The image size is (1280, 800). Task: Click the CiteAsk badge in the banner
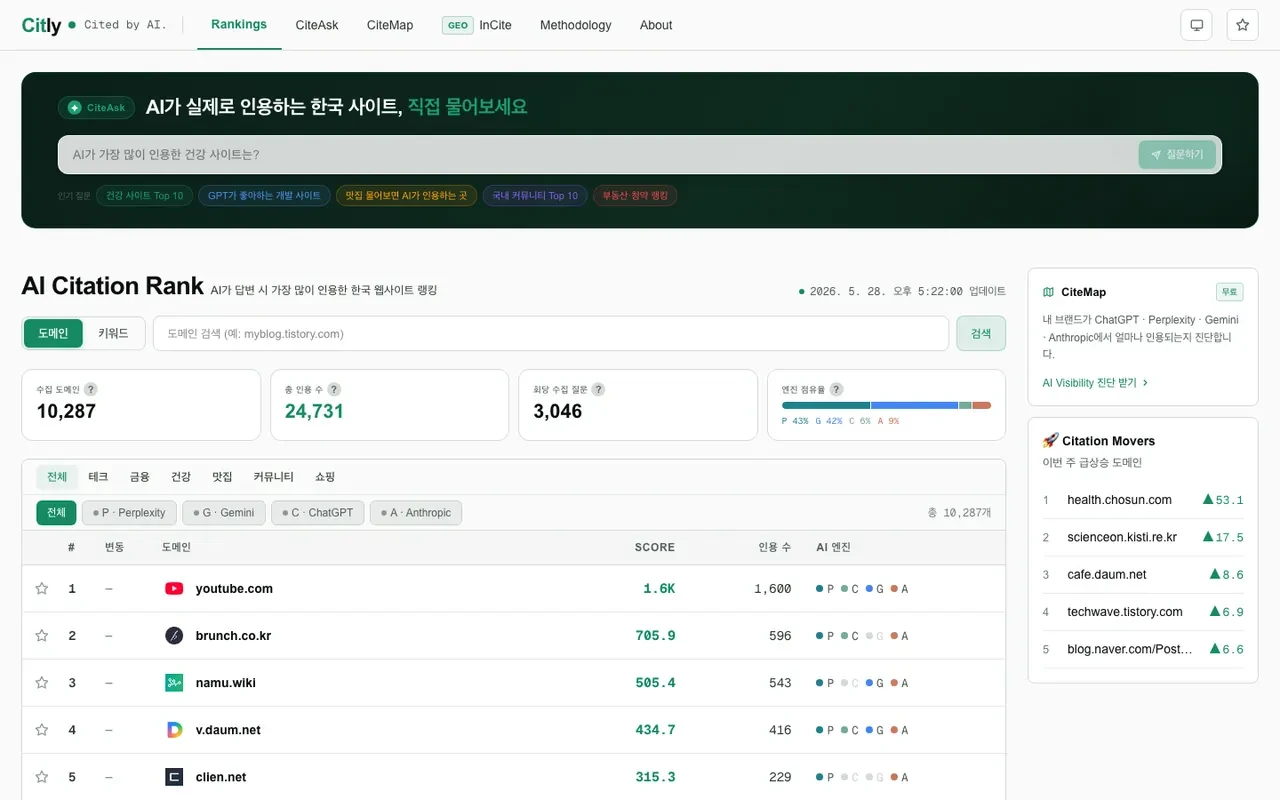(x=97, y=108)
